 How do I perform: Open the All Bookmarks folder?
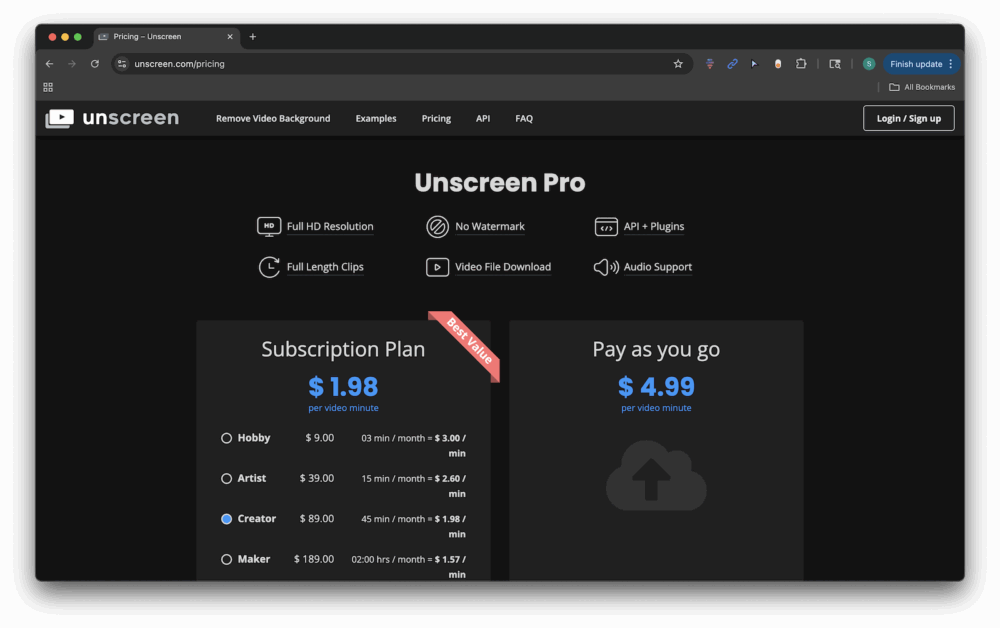pyautogui.click(x=922, y=87)
